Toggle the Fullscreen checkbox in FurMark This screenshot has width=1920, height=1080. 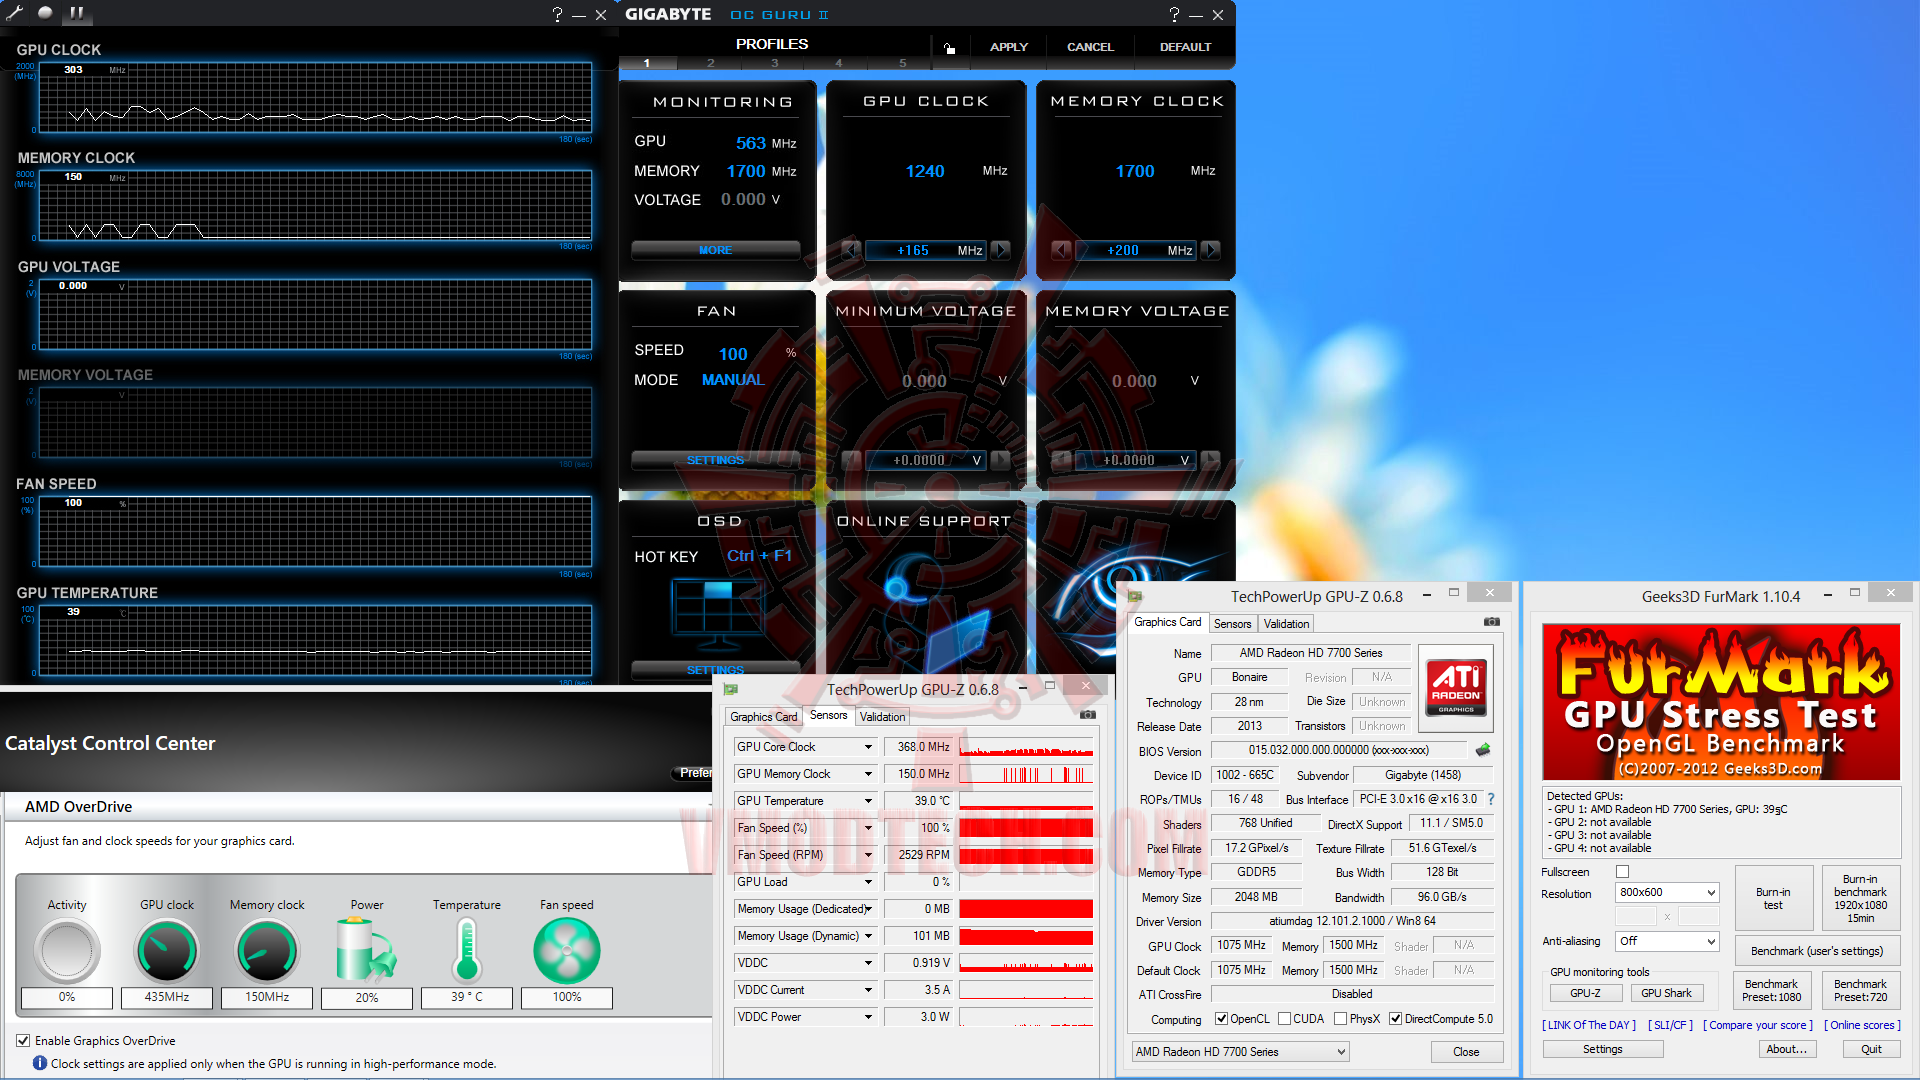1622,871
